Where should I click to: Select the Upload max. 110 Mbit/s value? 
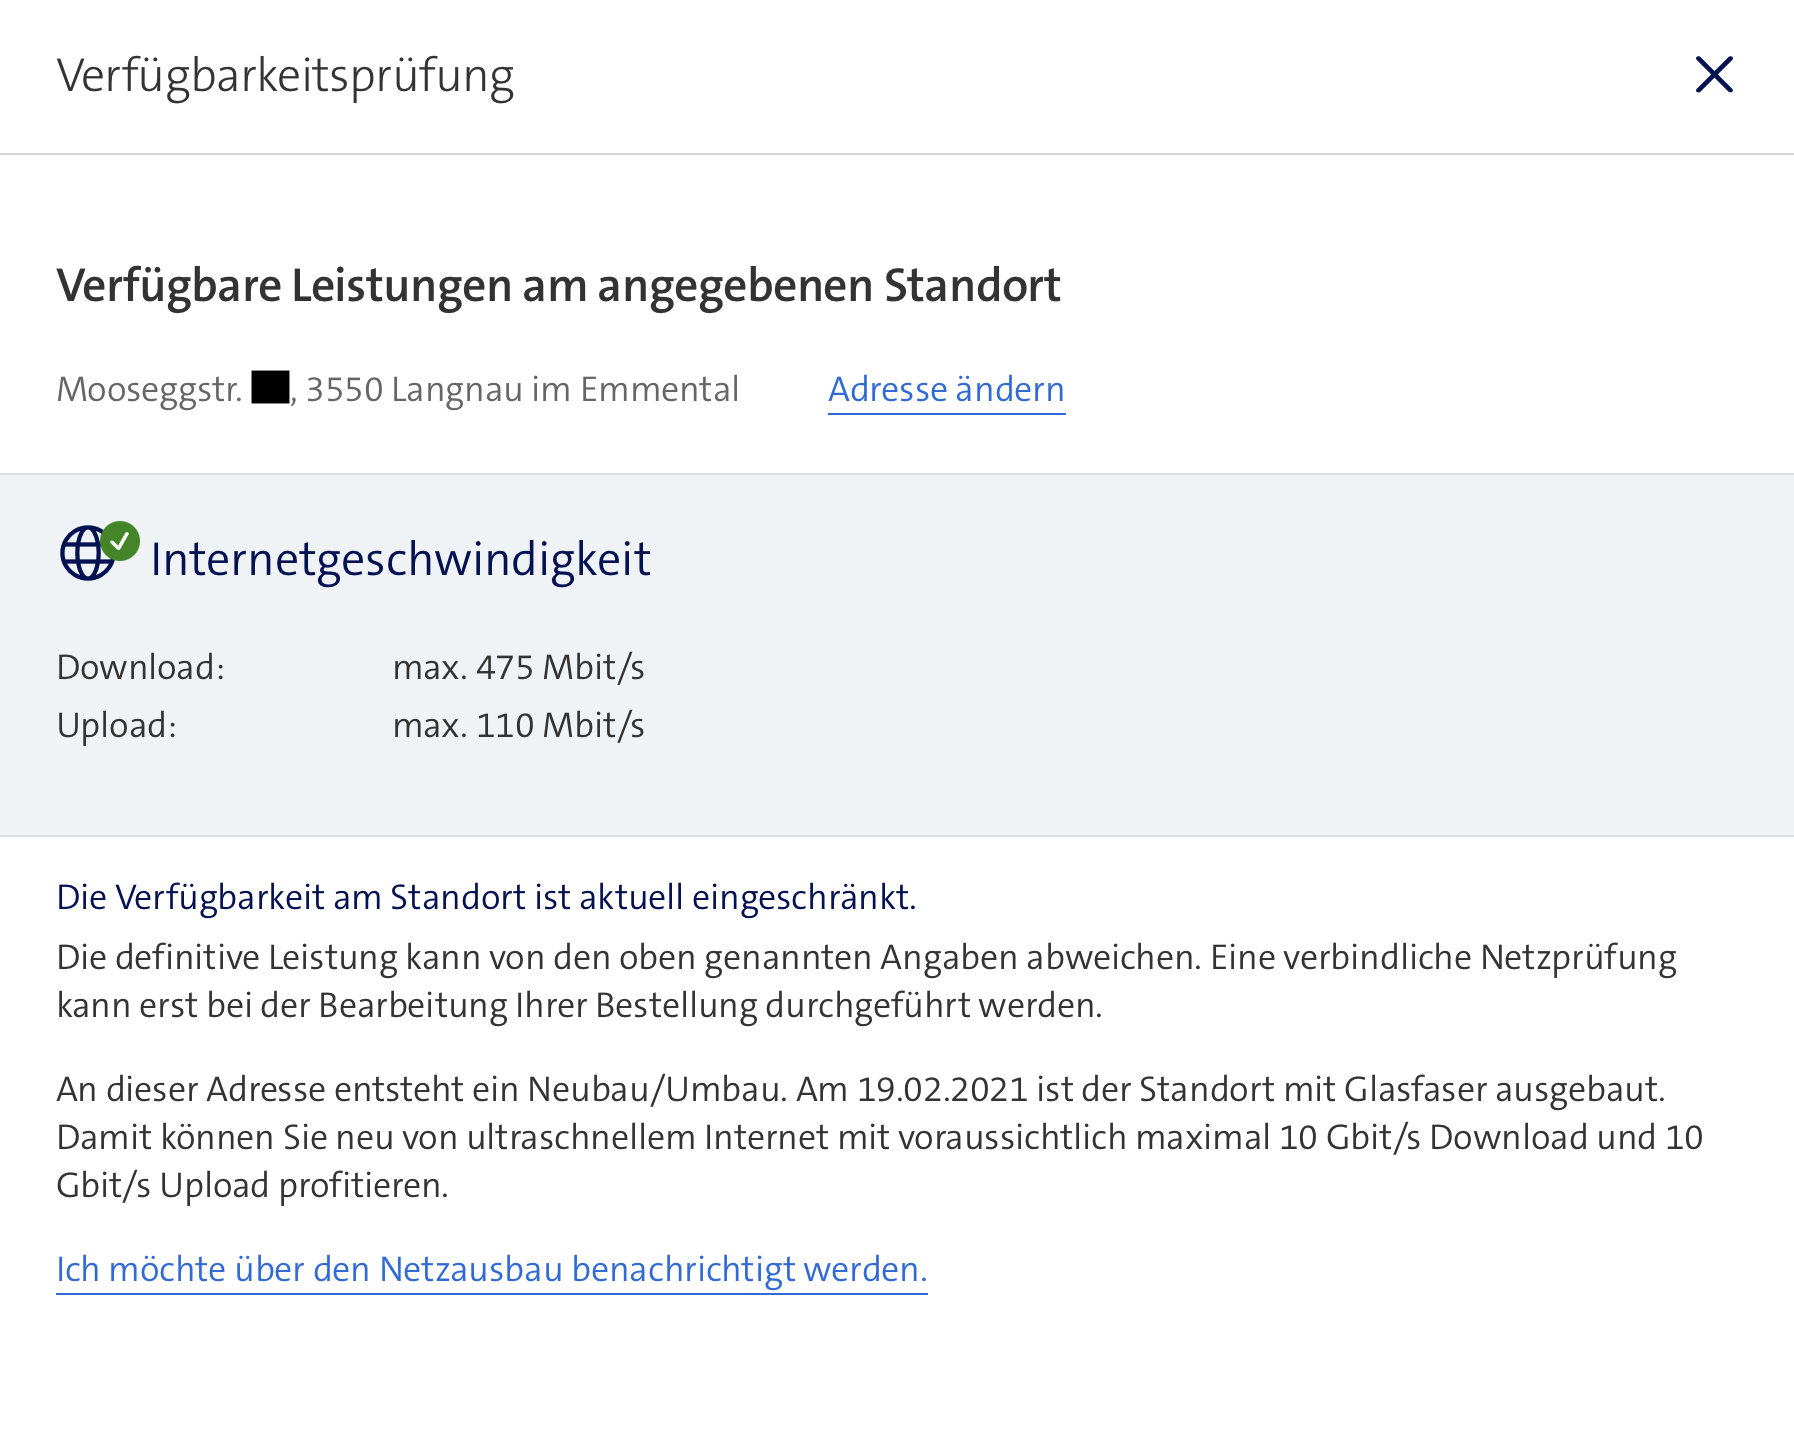(518, 725)
